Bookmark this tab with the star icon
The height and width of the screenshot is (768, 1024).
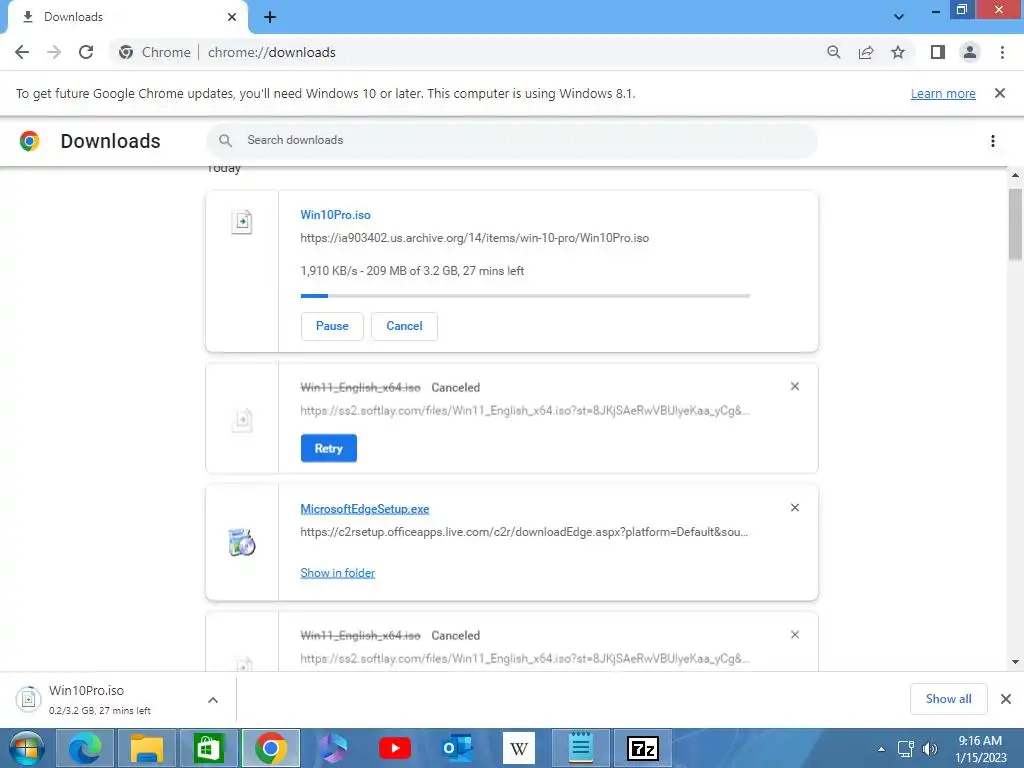[x=898, y=52]
